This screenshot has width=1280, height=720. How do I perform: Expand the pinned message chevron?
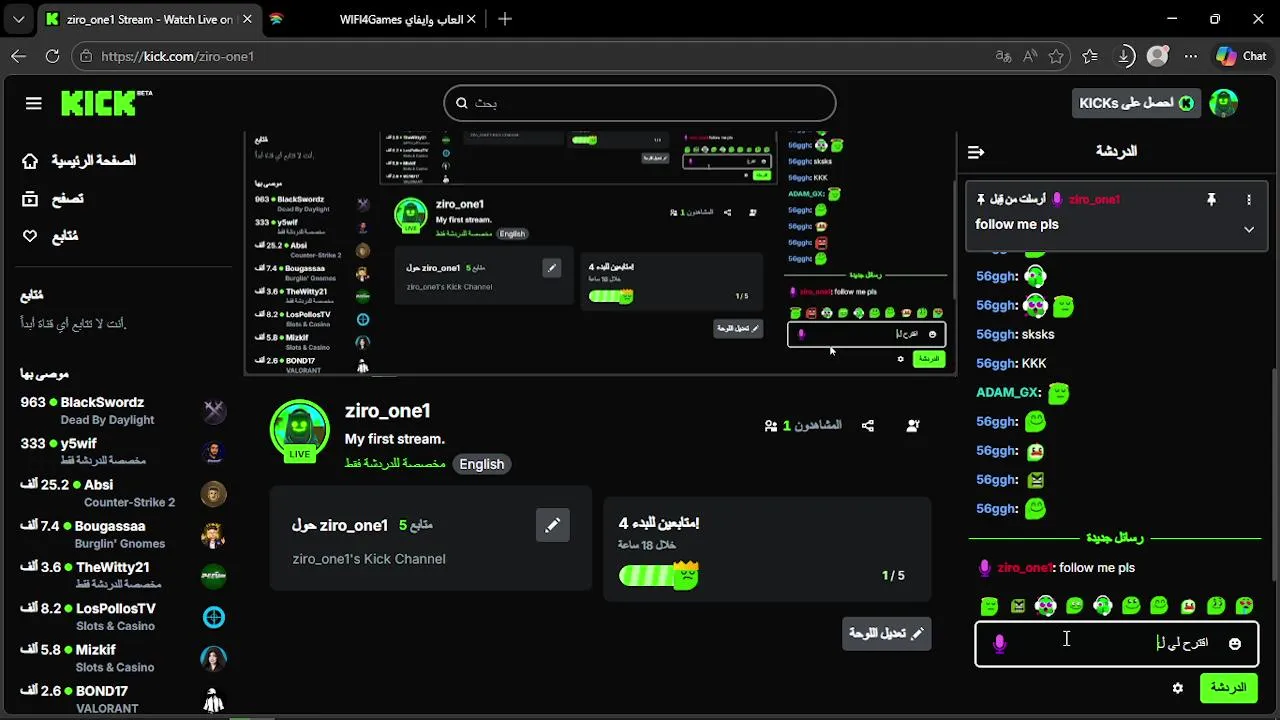pos(1249,229)
